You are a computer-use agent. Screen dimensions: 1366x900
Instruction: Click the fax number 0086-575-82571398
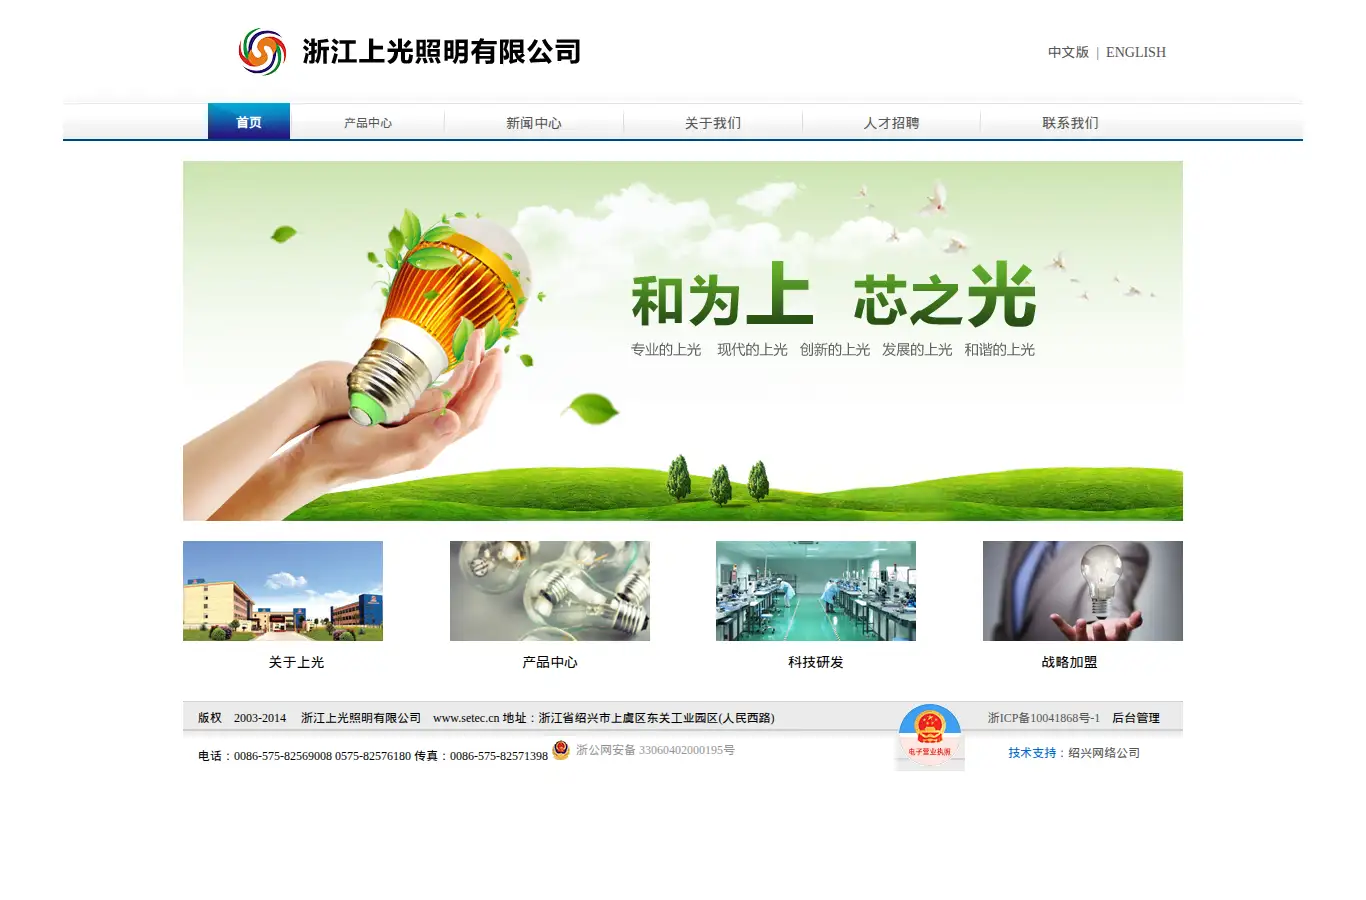(499, 756)
